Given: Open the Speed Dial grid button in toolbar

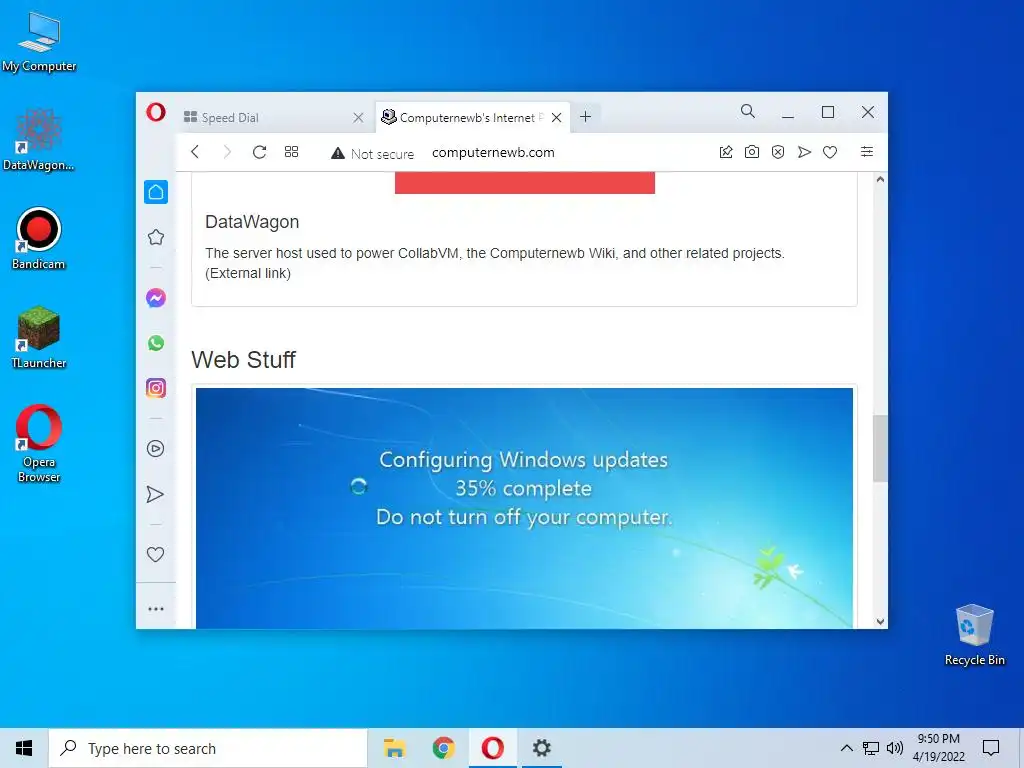Looking at the screenshot, I should tap(291, 152).
